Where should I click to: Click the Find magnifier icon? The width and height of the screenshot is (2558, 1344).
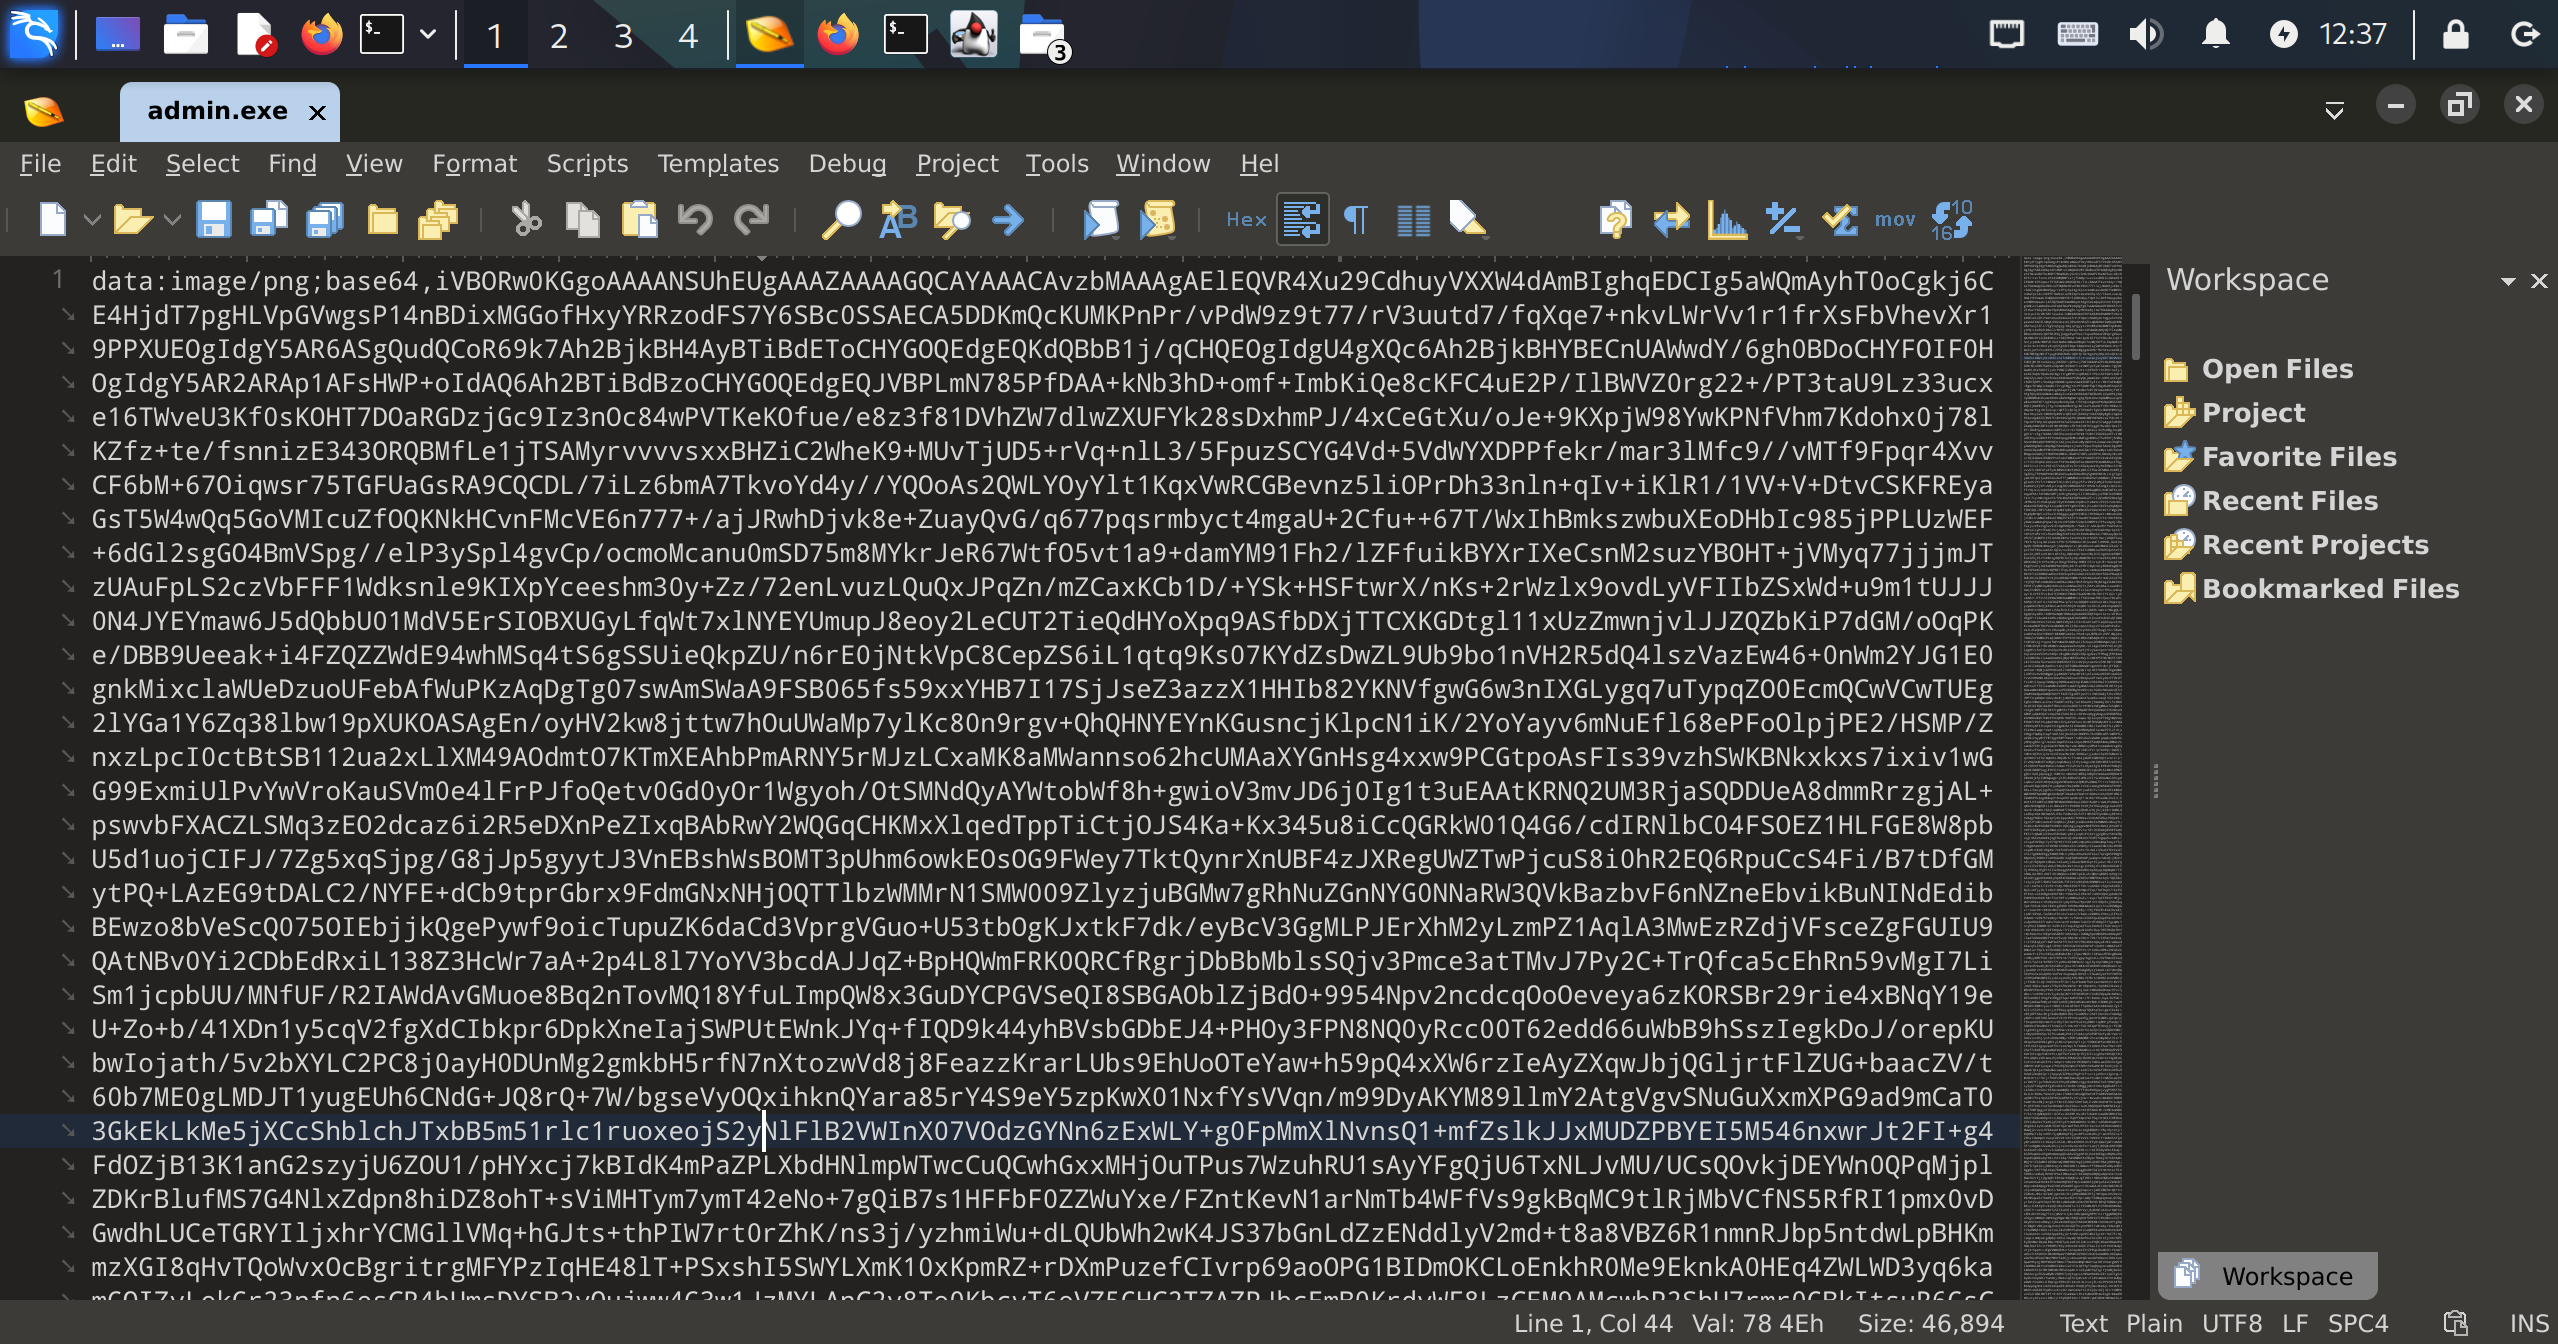(841, 219)
